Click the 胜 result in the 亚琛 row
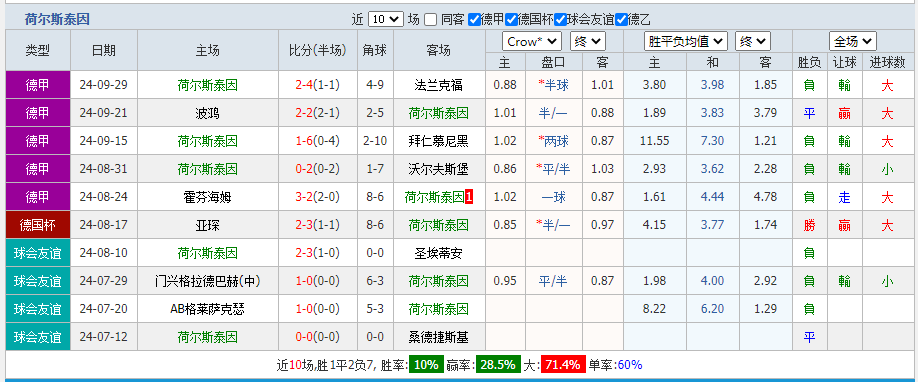Image resolution: width=918 pixels, height=382 pixels. click(809, 225)
